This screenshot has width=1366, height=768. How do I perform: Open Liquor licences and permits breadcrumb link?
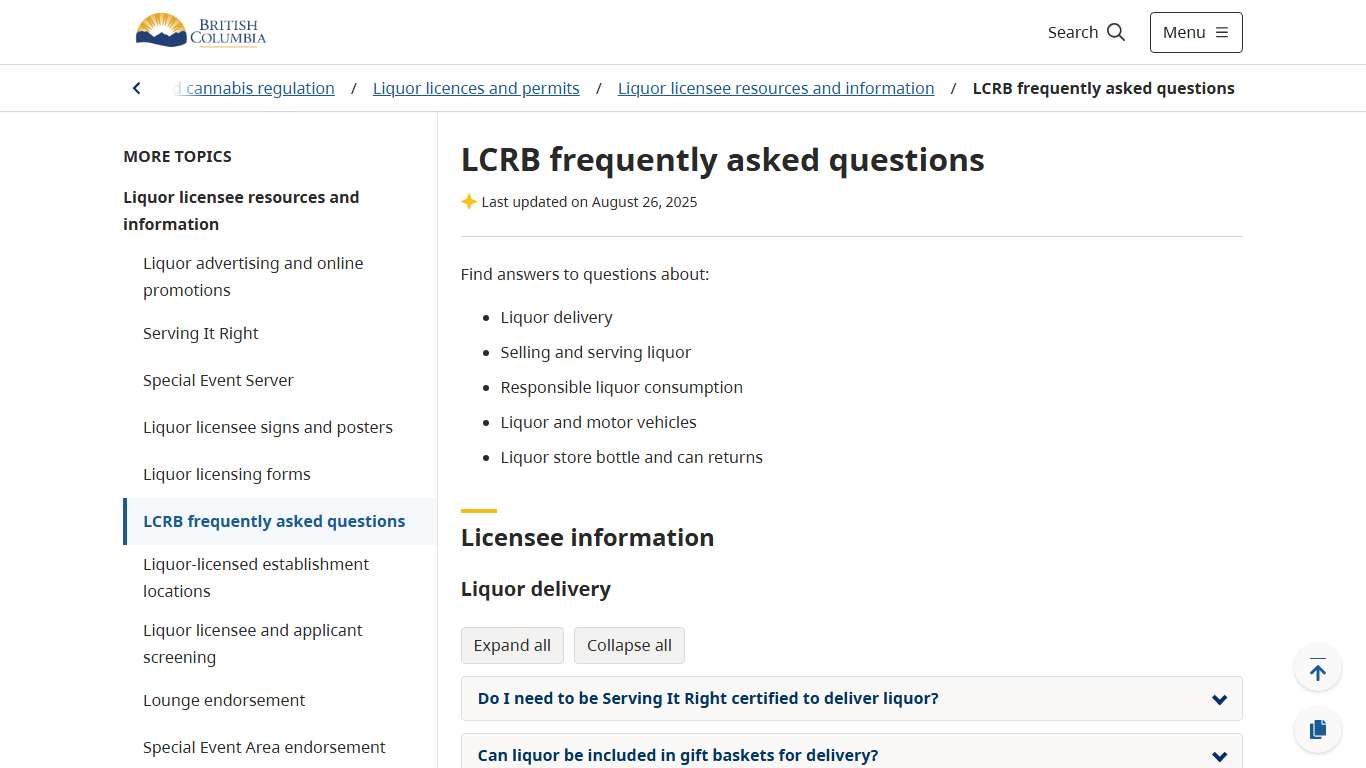476,88
